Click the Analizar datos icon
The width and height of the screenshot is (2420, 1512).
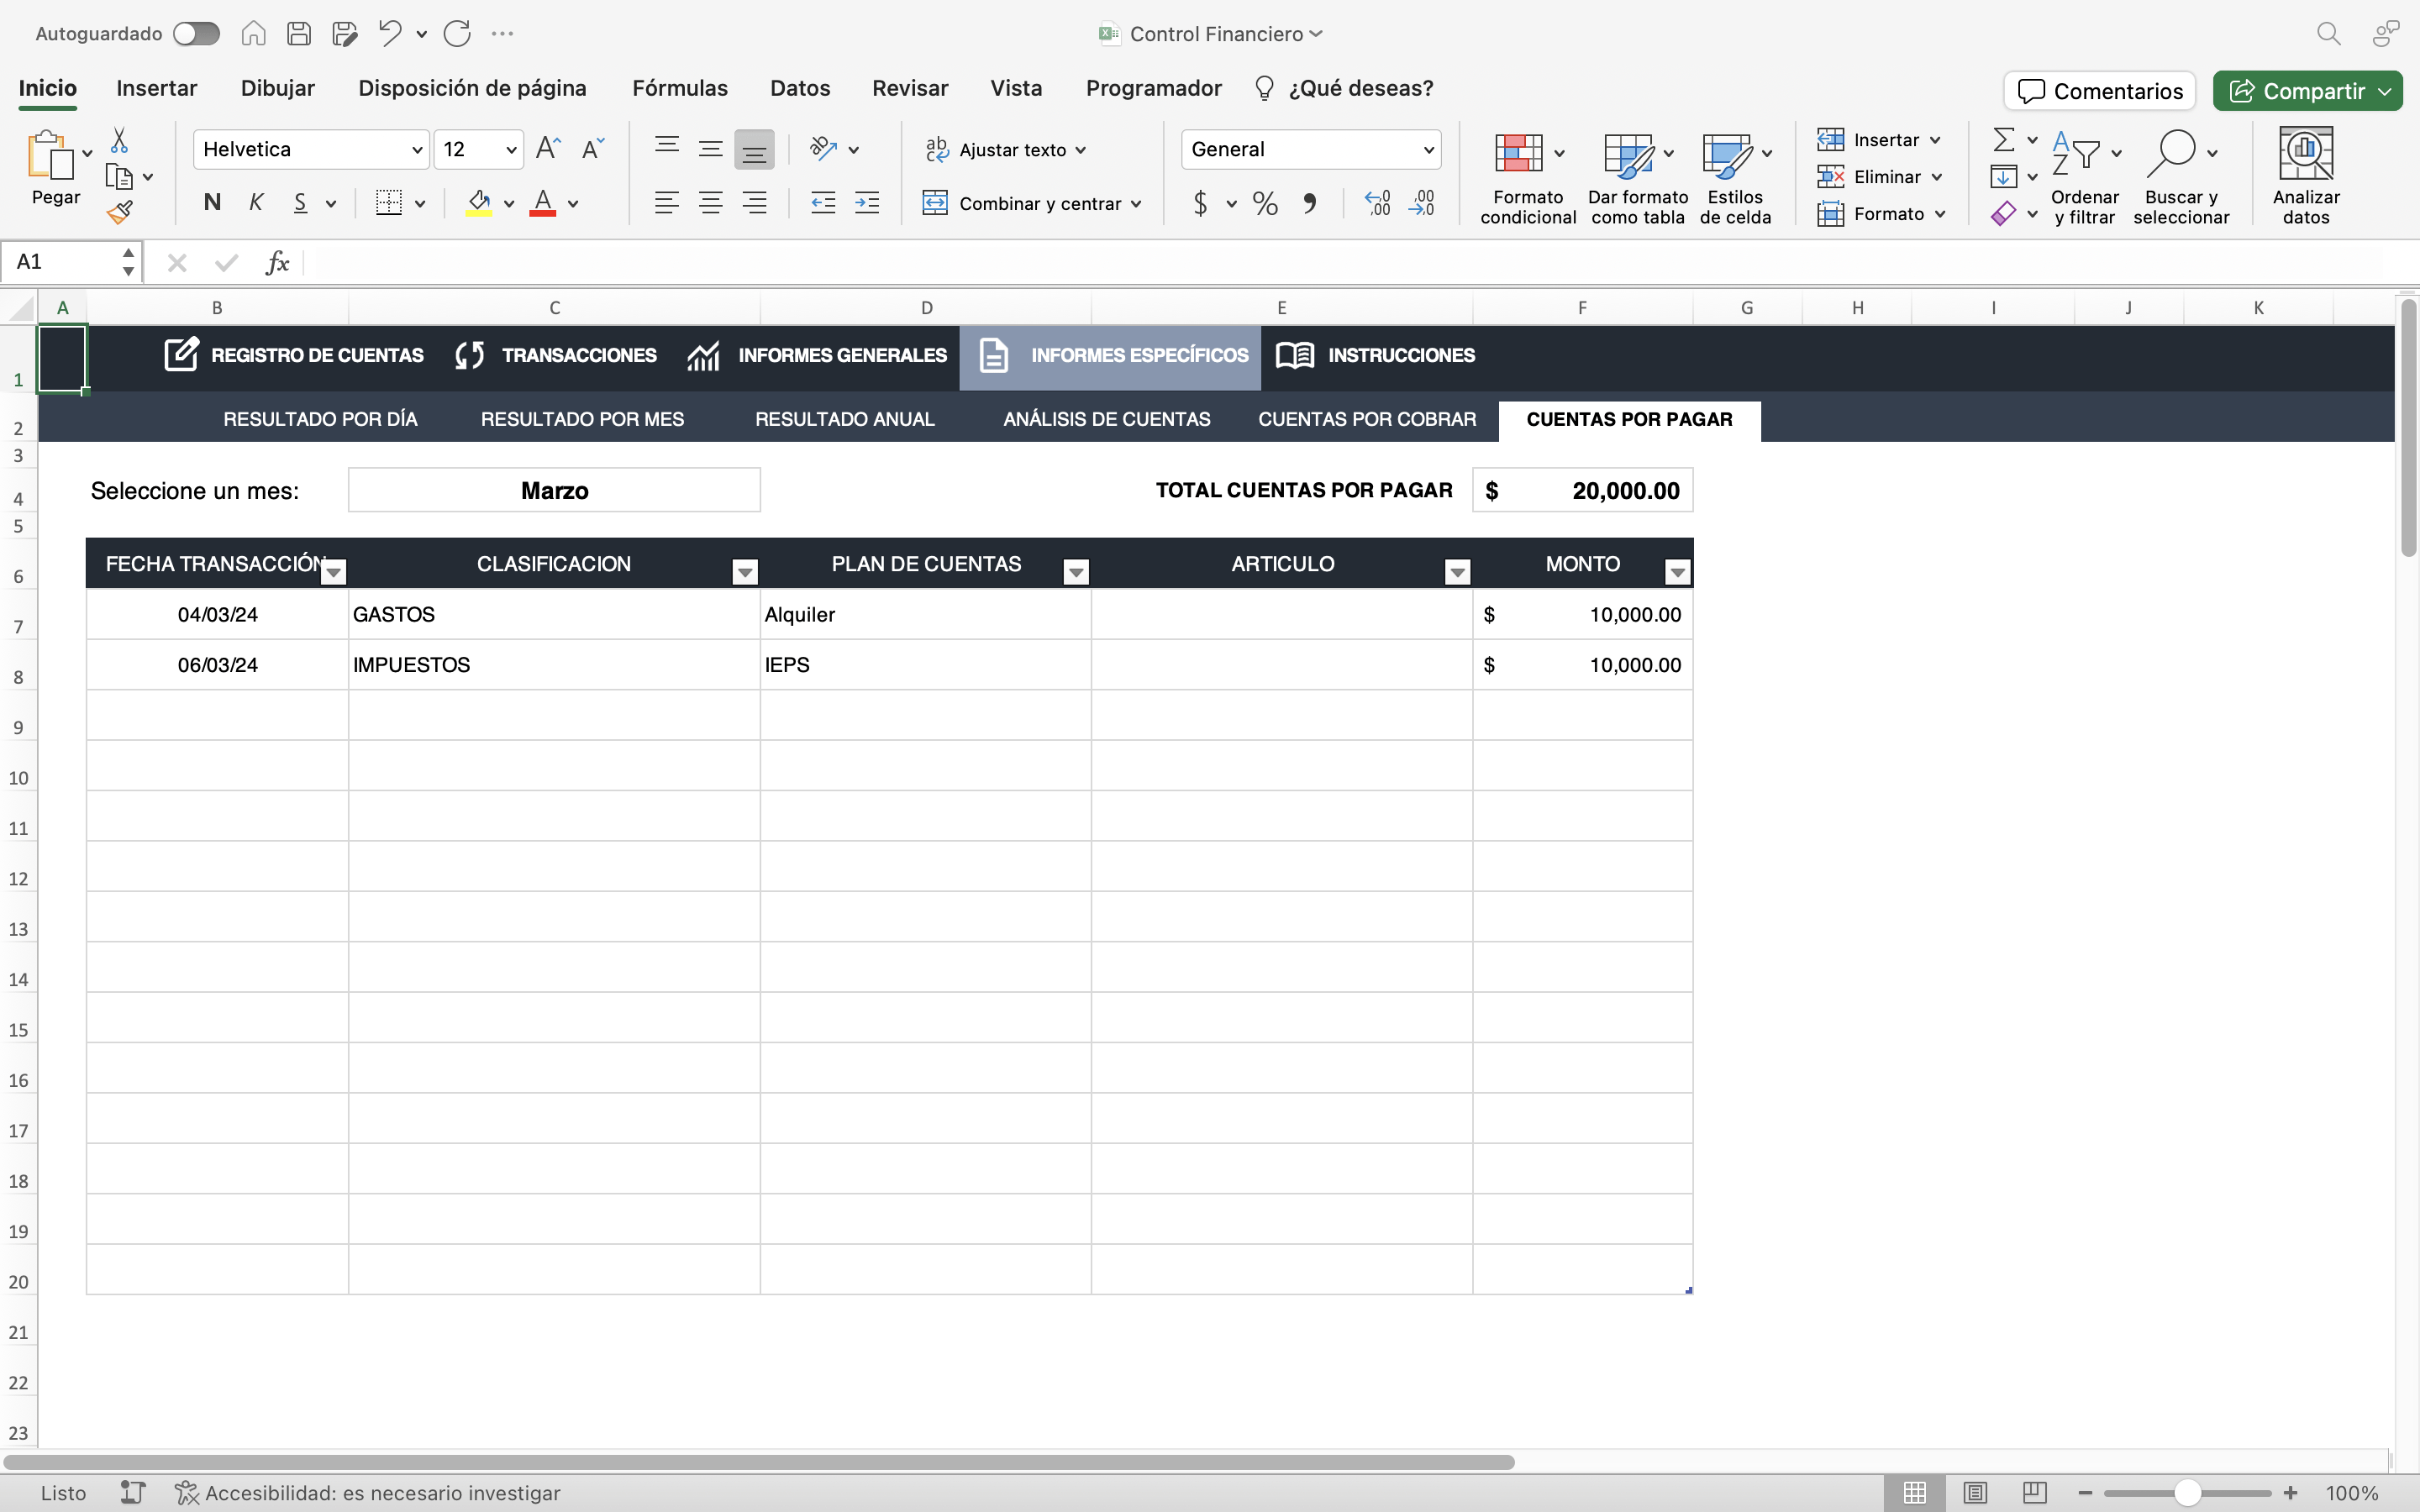2305,154
